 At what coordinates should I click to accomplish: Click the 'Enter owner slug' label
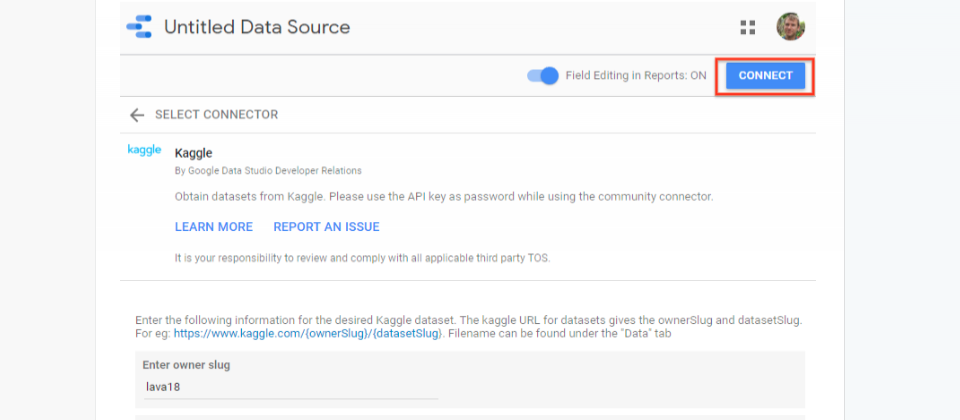(x=186, y=365)
